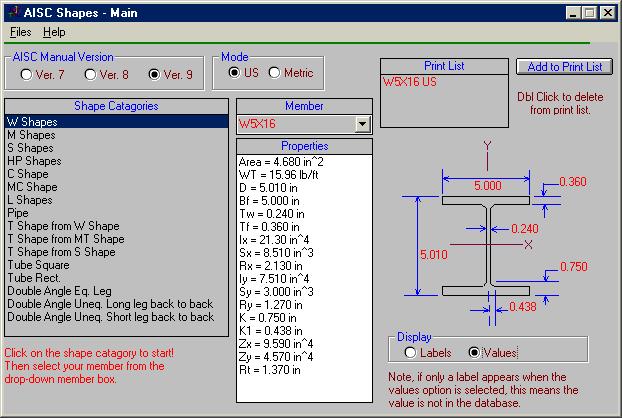Select T Shape from S Shape
The width and height of the screenshot is (622, 418).
point(116,252)
